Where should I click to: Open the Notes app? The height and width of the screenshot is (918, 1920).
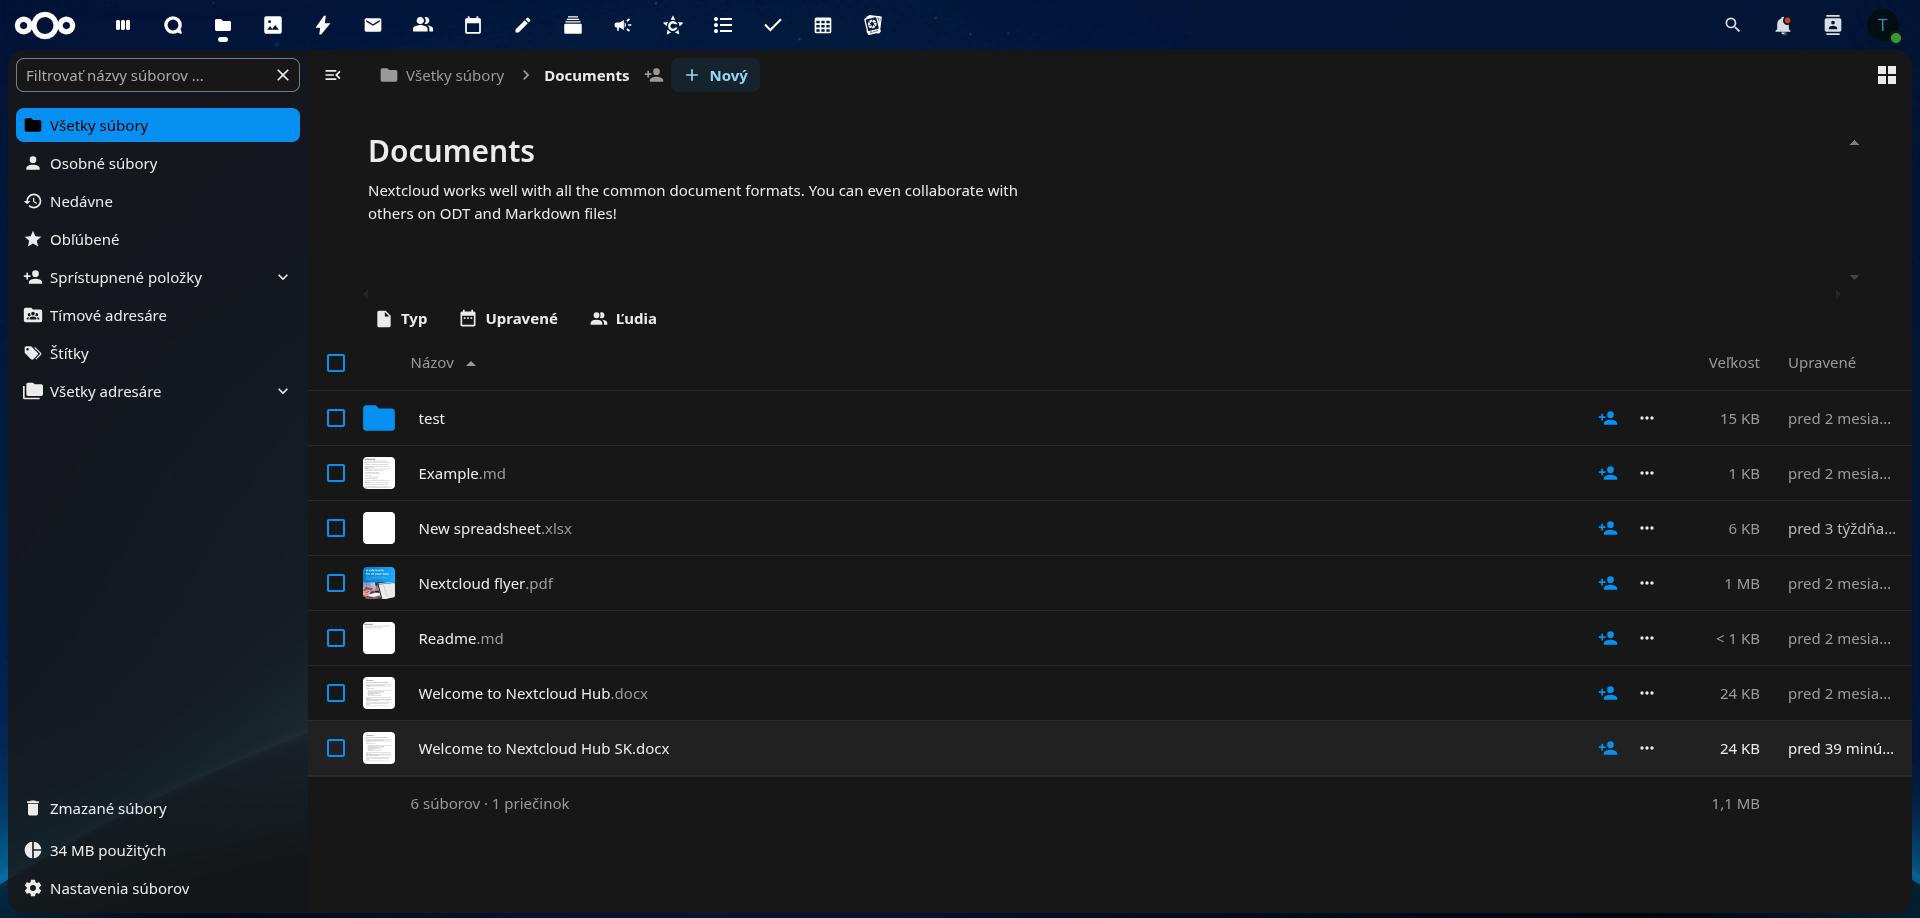[523, 25]
